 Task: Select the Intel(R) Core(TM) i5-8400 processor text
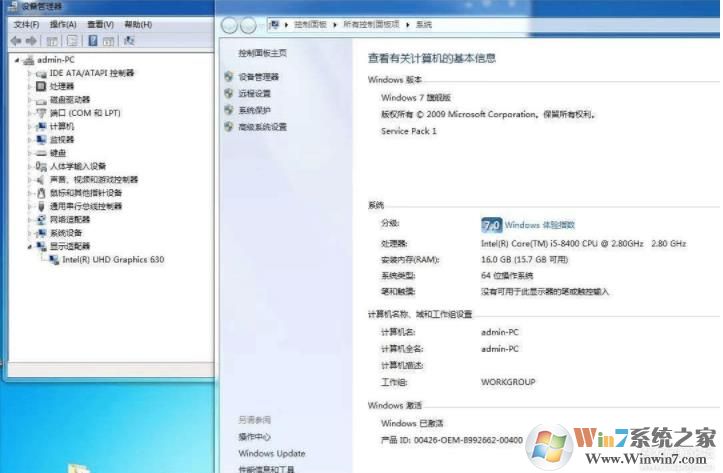pos(583,243)
